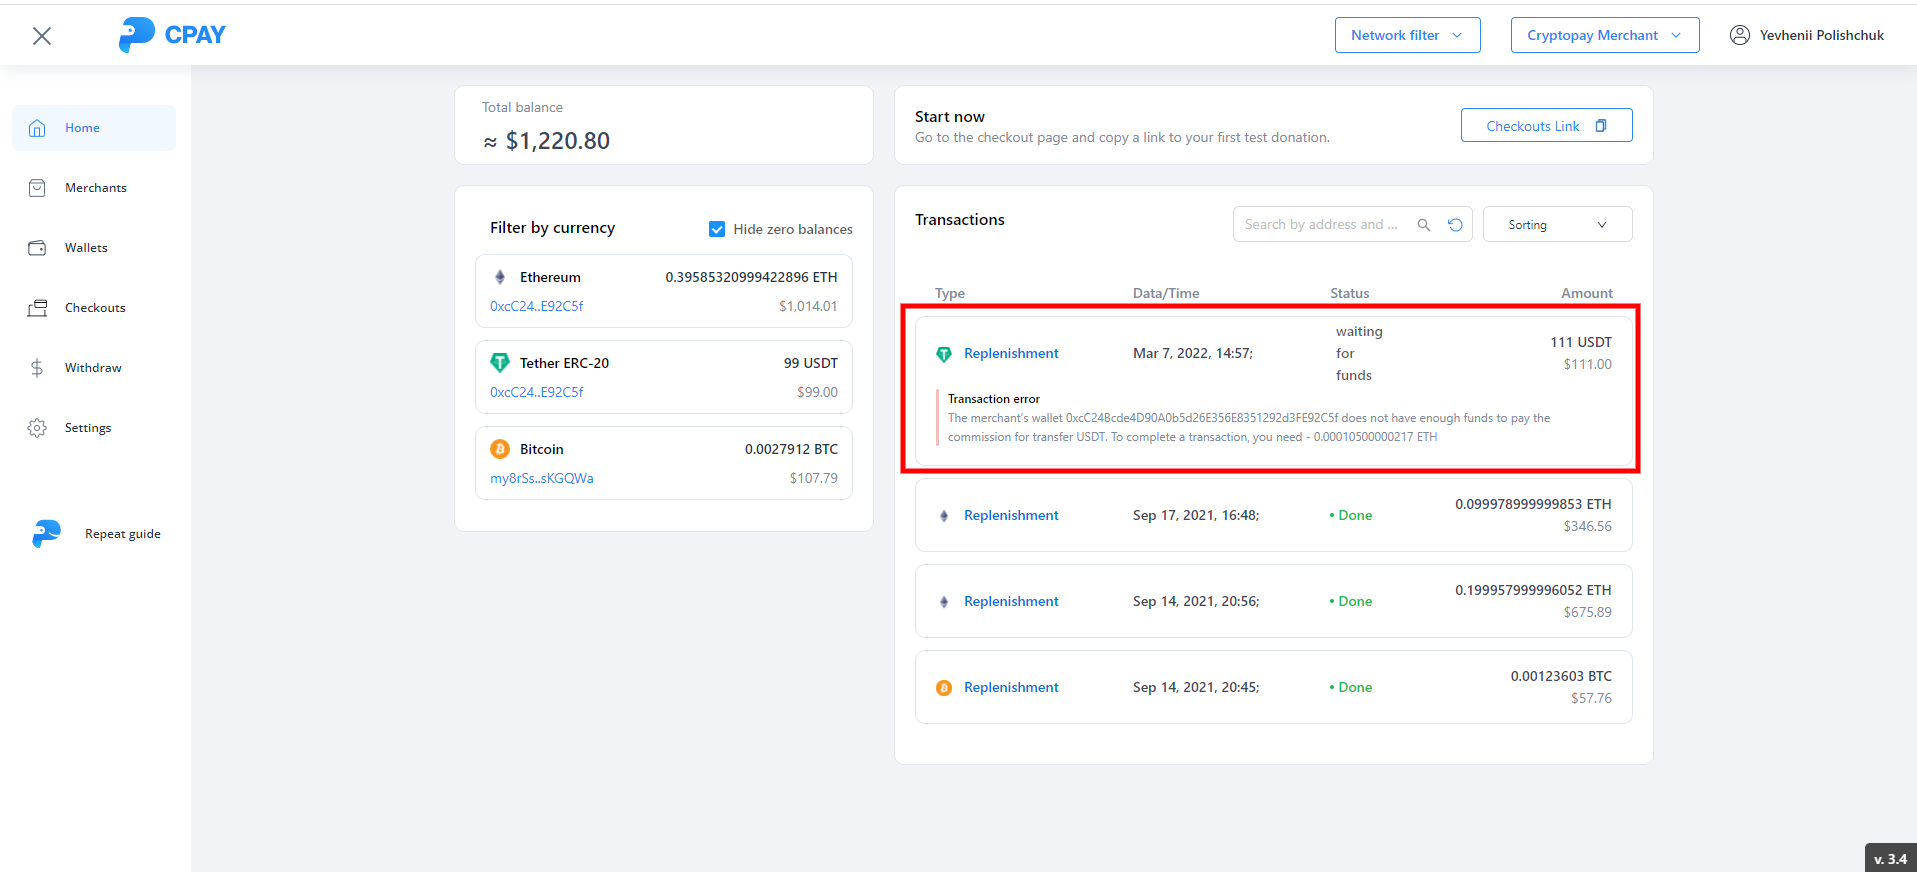This screenshot has height=872, width=1917.
Task: Open the Network filter dropdown
Action: pos(1407,35)
